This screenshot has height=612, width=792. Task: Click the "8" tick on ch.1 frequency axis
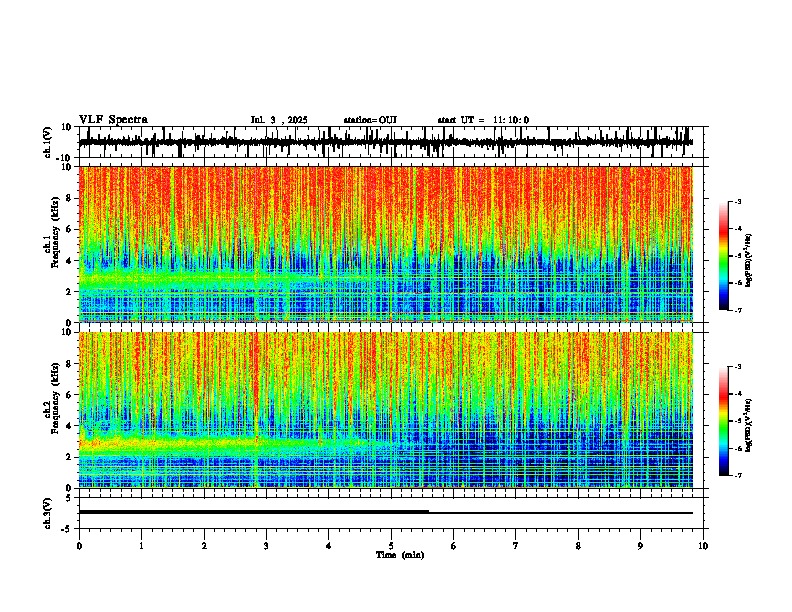click(69, 198)
